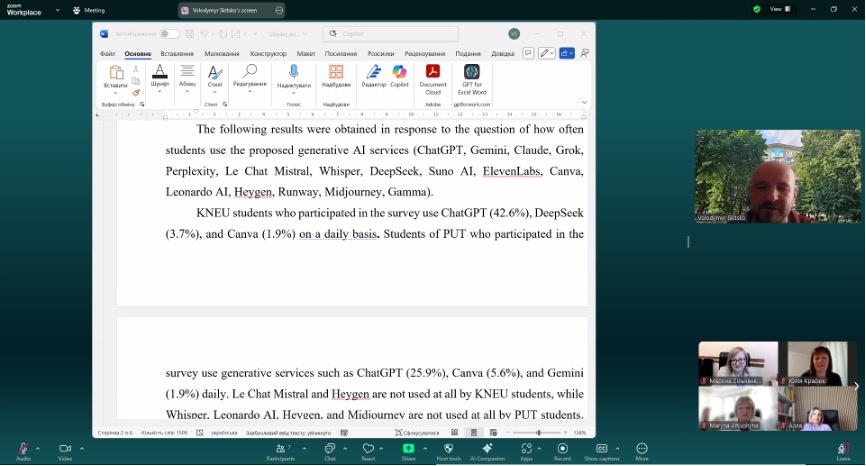866x466 pixels.
Task: Expand the Editing (Редагування) dropdown
Action: (x=250, y=91)
